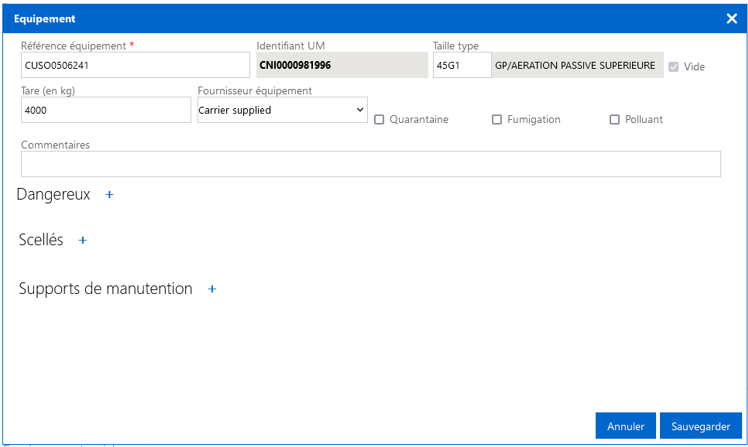The height and width of the screenshot is (447, 748).
Task: Click the Identifiant UM value CNI0000981996
Action: coord(295,65)
